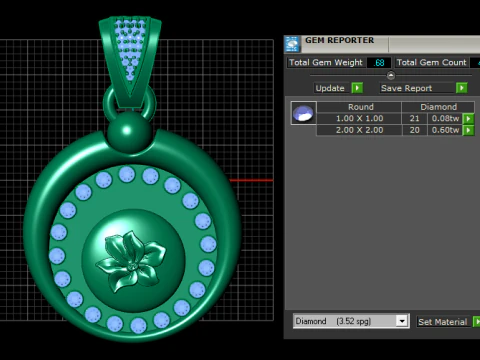Click the Total Gem Weight value field
The width and height of the screenshot is (480, 360).
[x=379, y=63]
